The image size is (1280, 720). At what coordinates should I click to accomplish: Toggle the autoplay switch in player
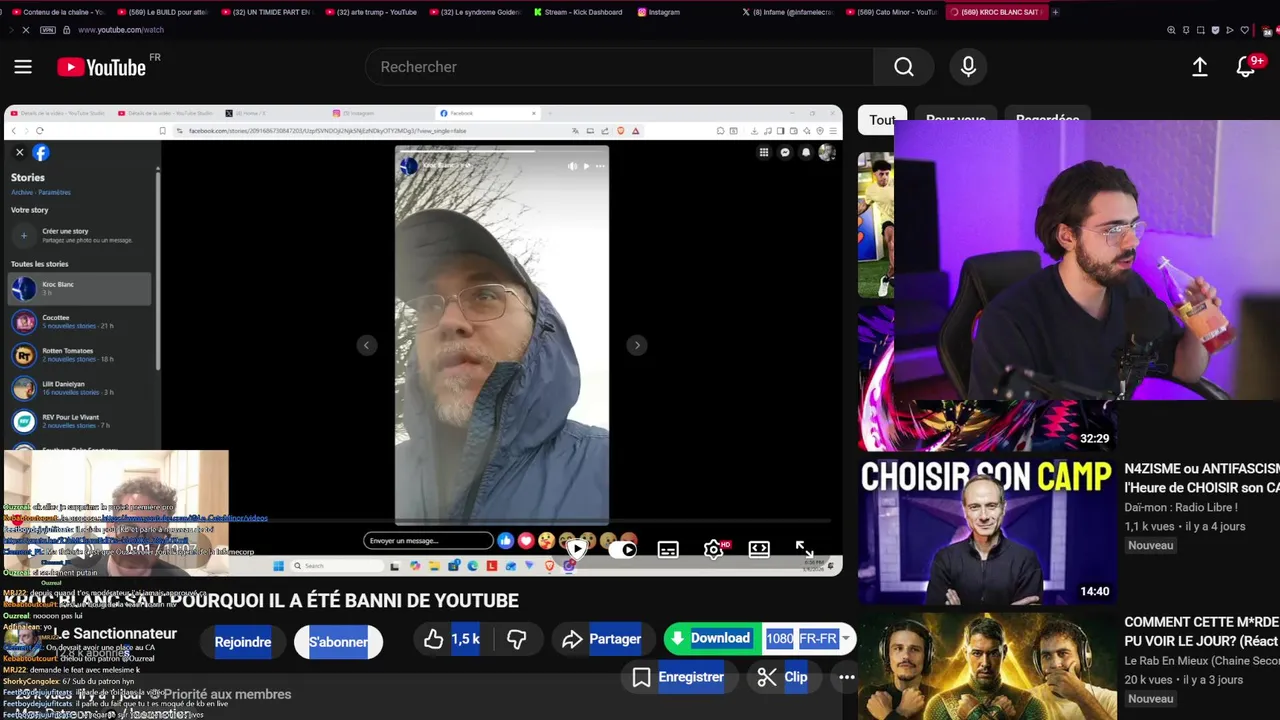(623, 549)
